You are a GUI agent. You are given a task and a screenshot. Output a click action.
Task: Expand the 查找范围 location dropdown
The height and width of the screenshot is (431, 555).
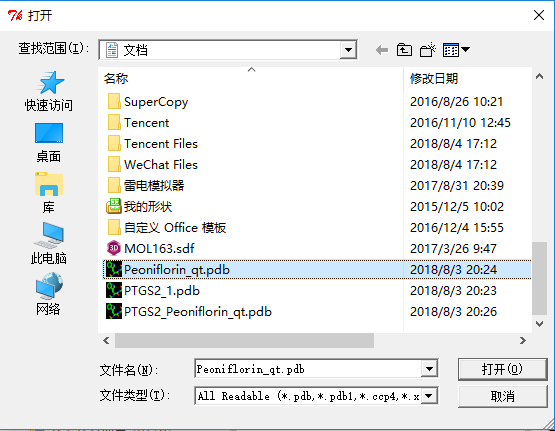tap(348, 50)
